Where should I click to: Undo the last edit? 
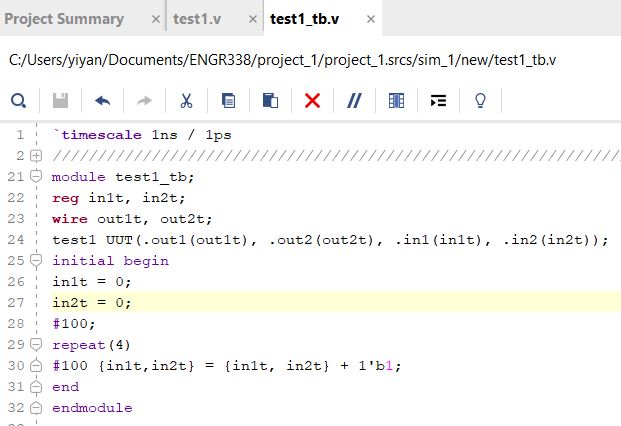102,100
